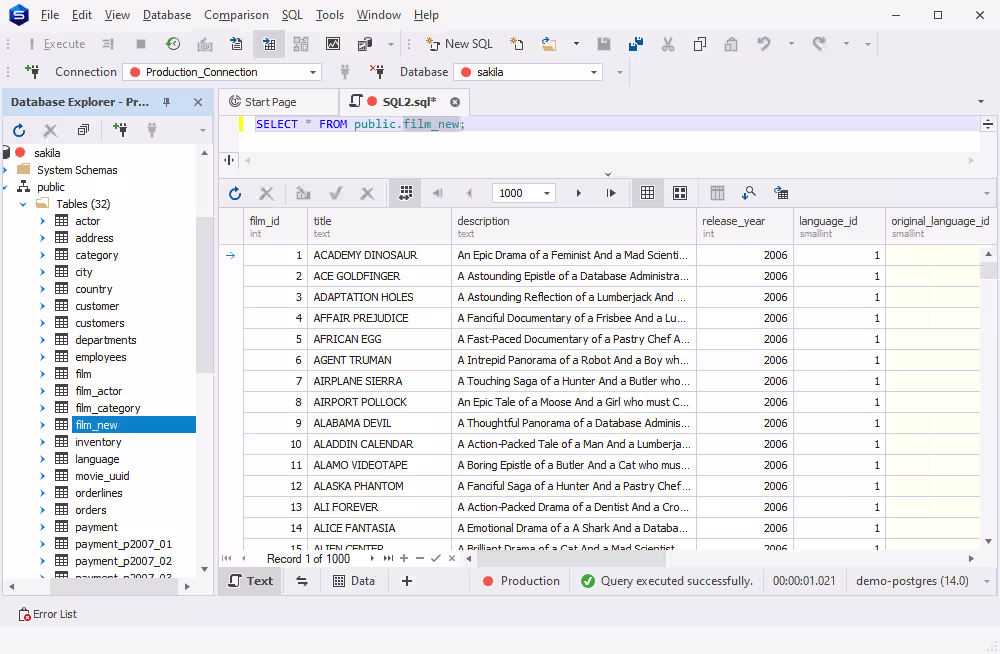Viewport: 1000px width, 654px height.
Task: Click the Undo arrow icon
Action: [763, 44]
